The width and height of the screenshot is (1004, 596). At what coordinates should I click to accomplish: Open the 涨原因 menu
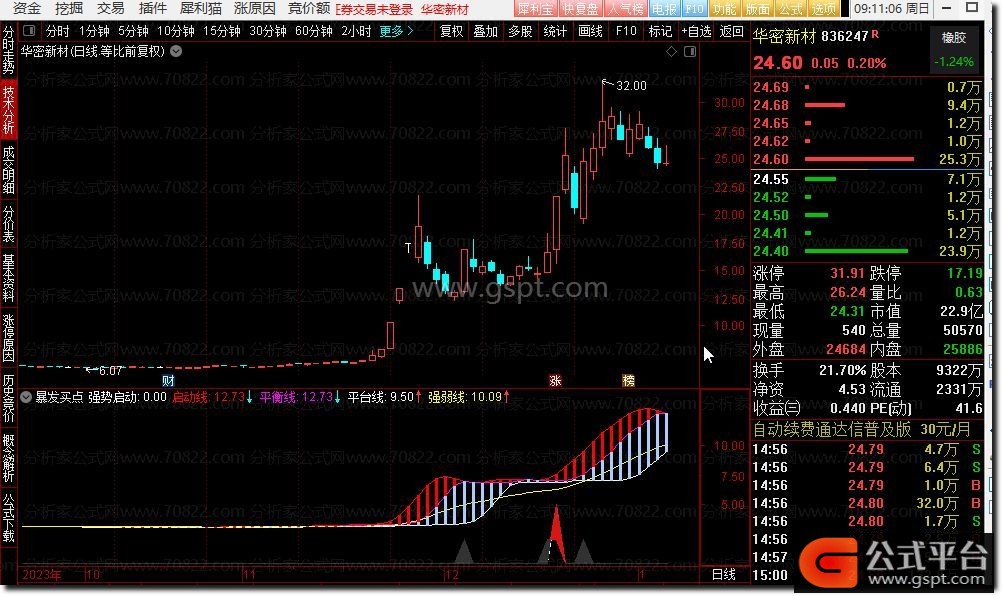click(255, 8)
